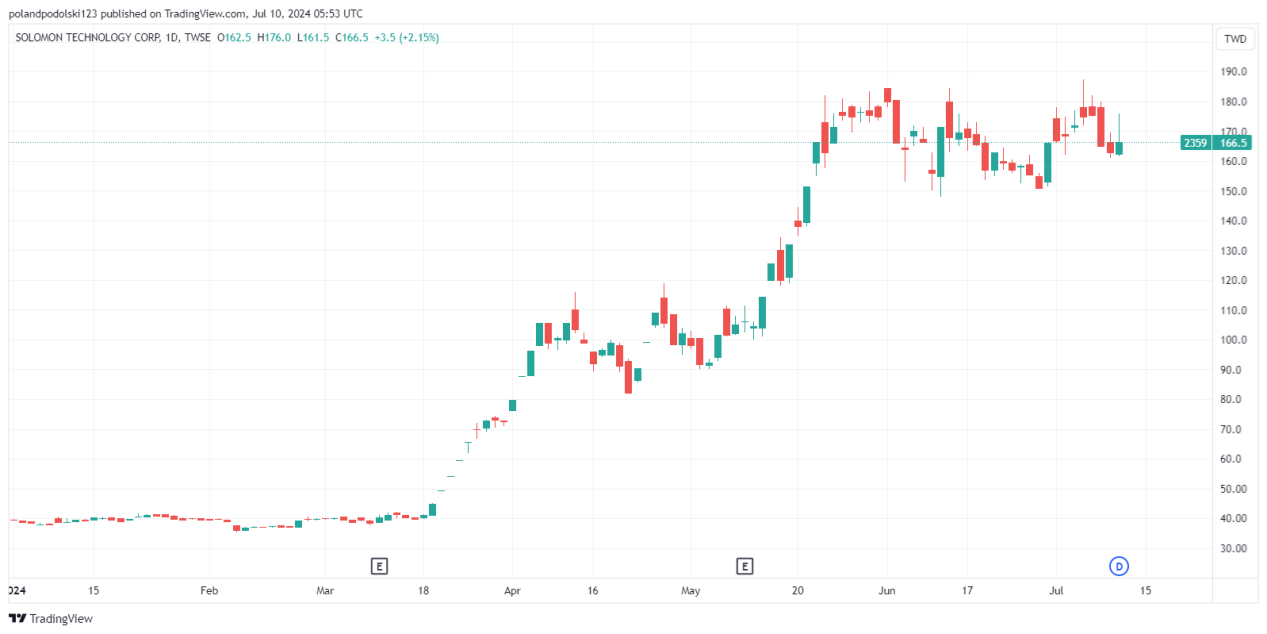Click the earnings E marker near May
Viewport: 1267px width, 634px height.
coord(744,567)
